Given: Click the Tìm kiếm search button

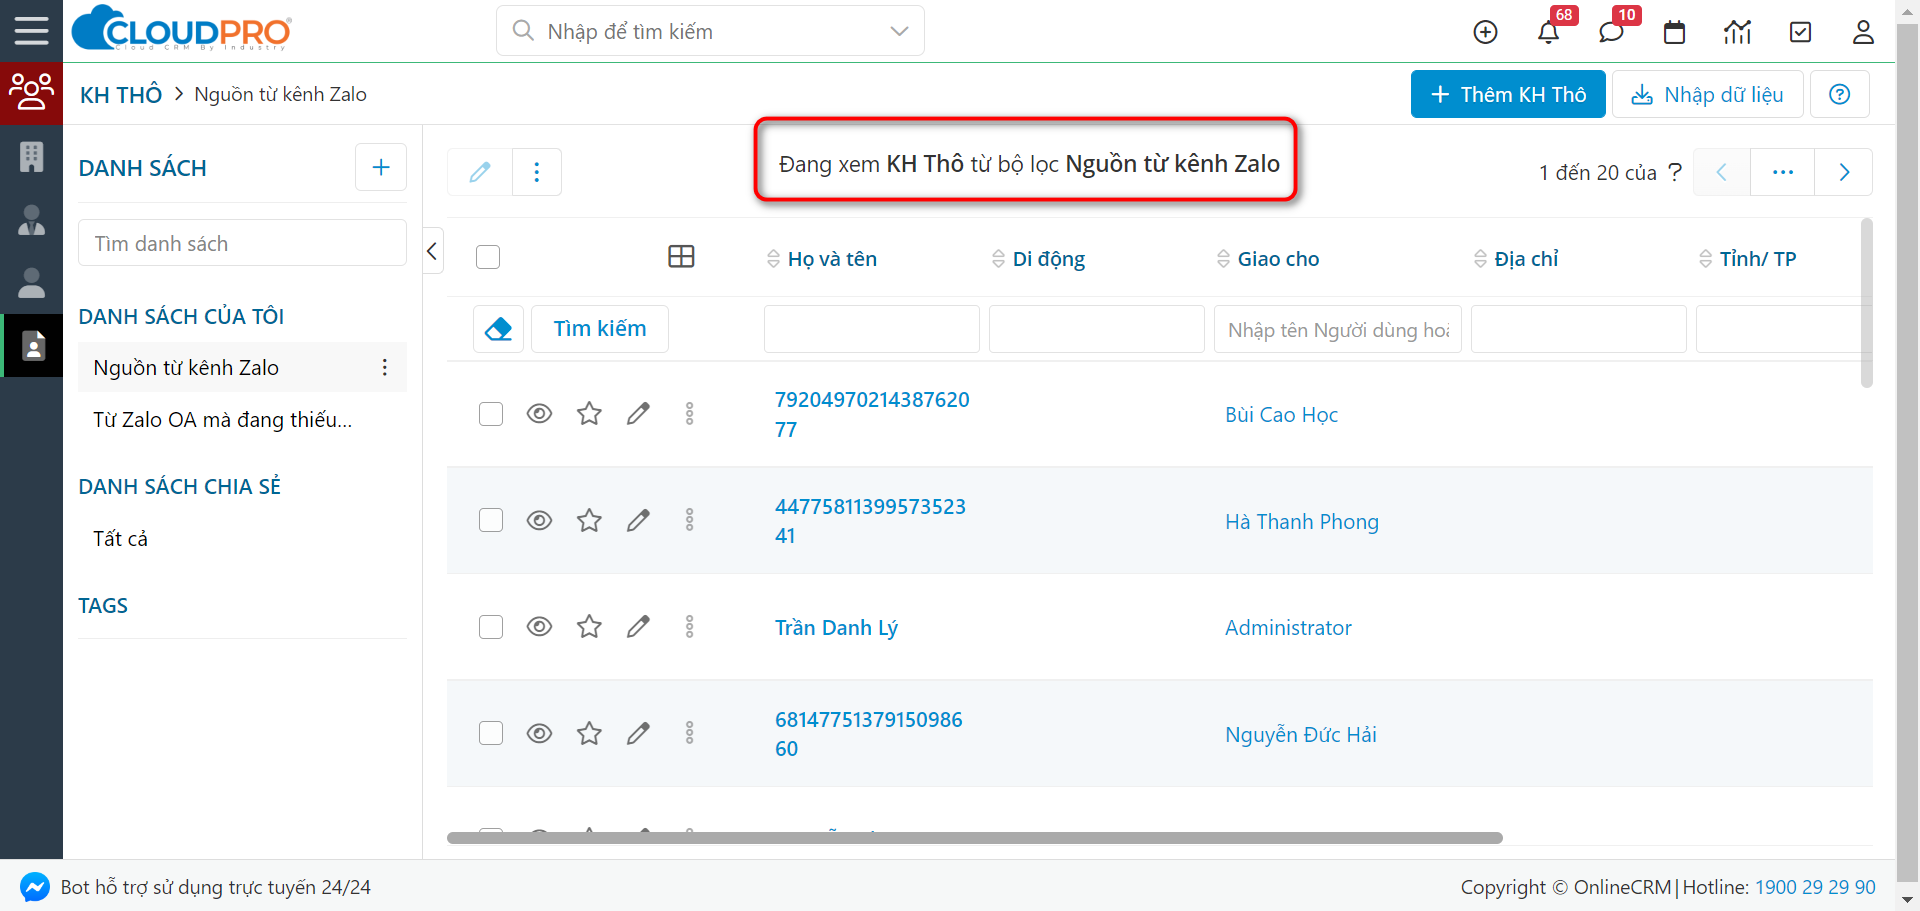Looking at the screenshot, I should (600, 329).
